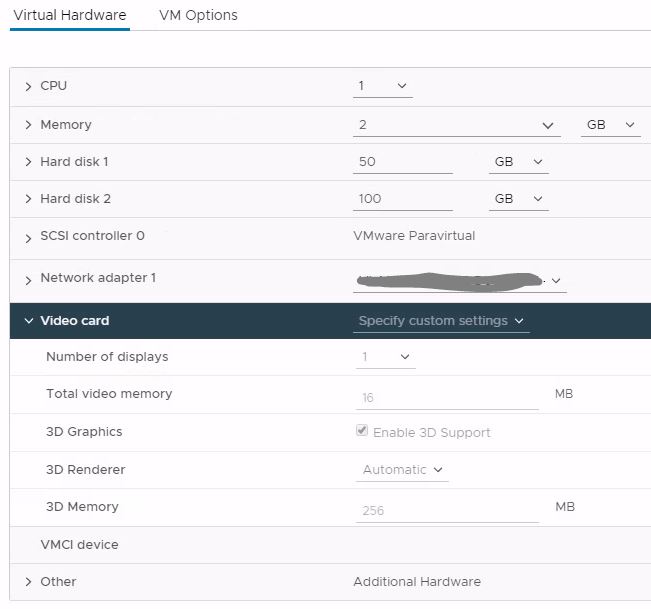Viewport: 651px width, 609px height.
Task: Click the Total video memory label
Action: 109,394
